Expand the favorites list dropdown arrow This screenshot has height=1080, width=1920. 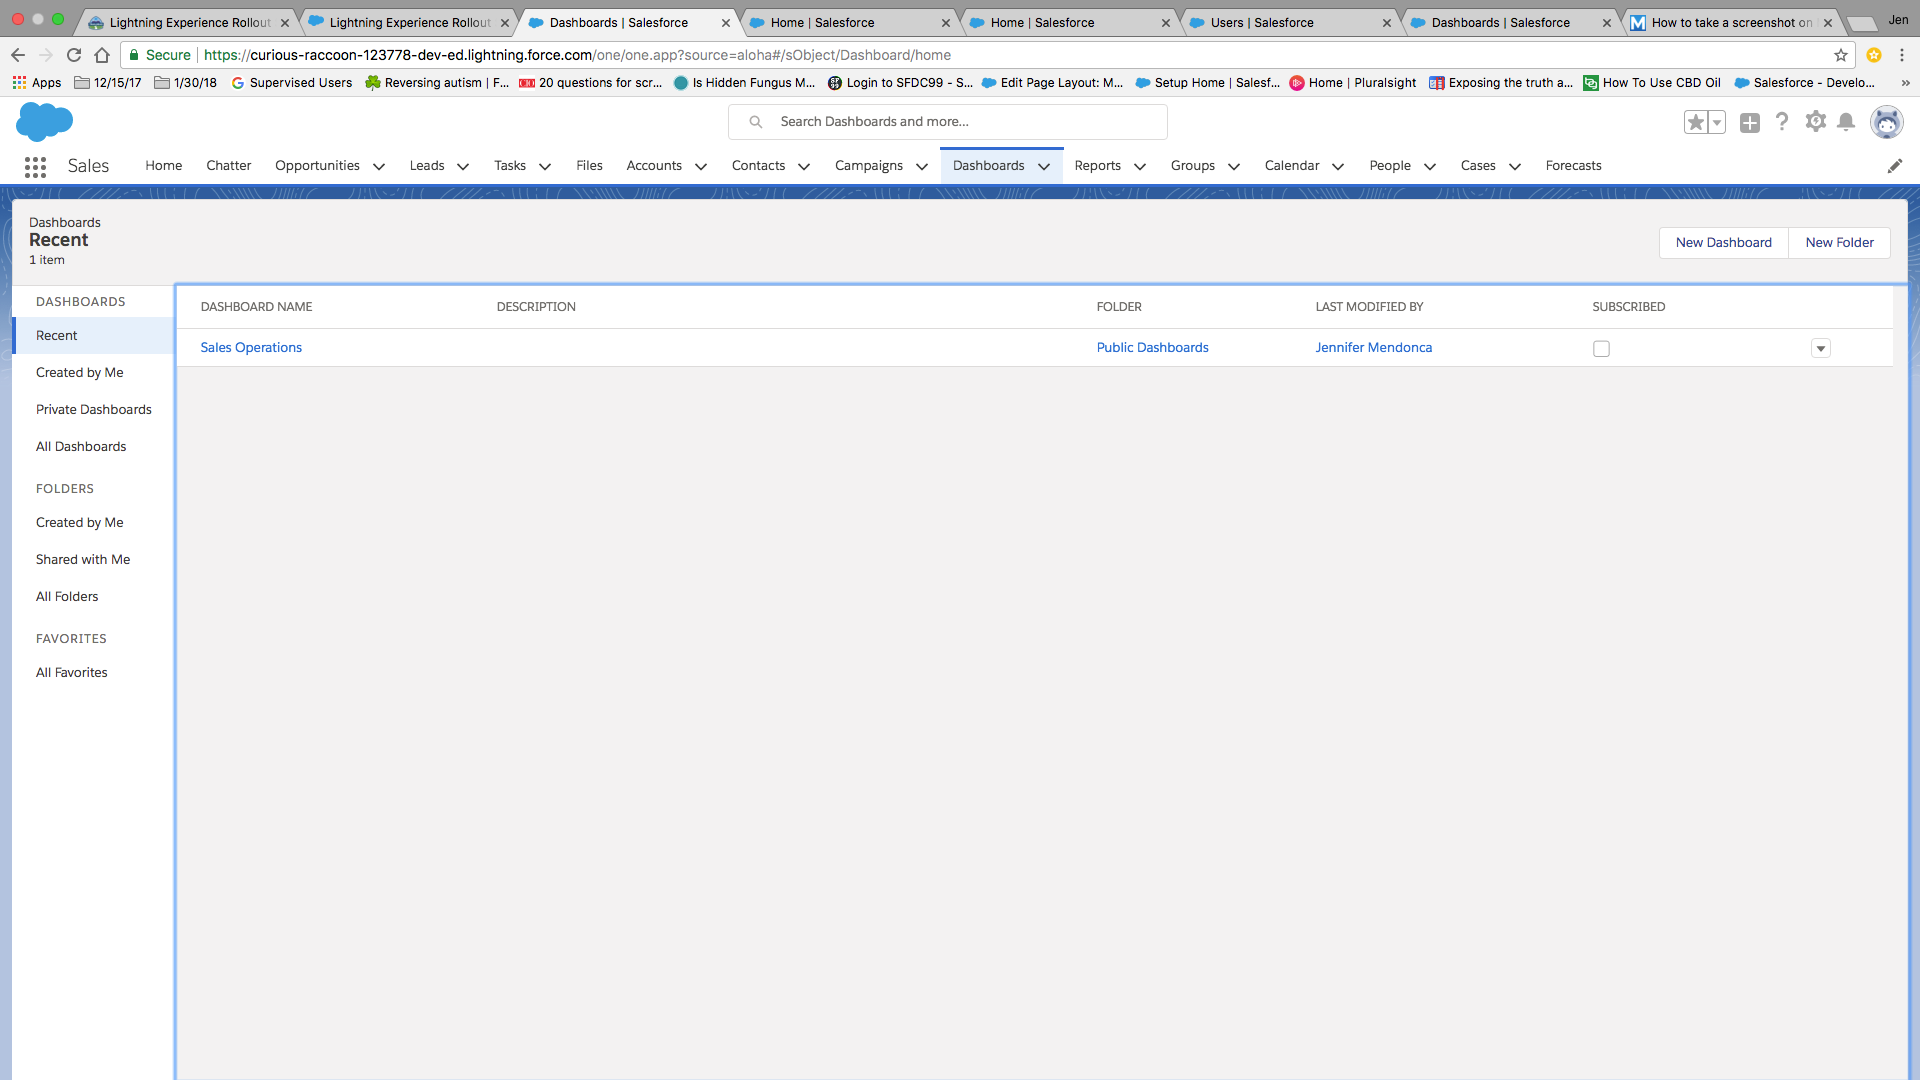coord(1717,123)
